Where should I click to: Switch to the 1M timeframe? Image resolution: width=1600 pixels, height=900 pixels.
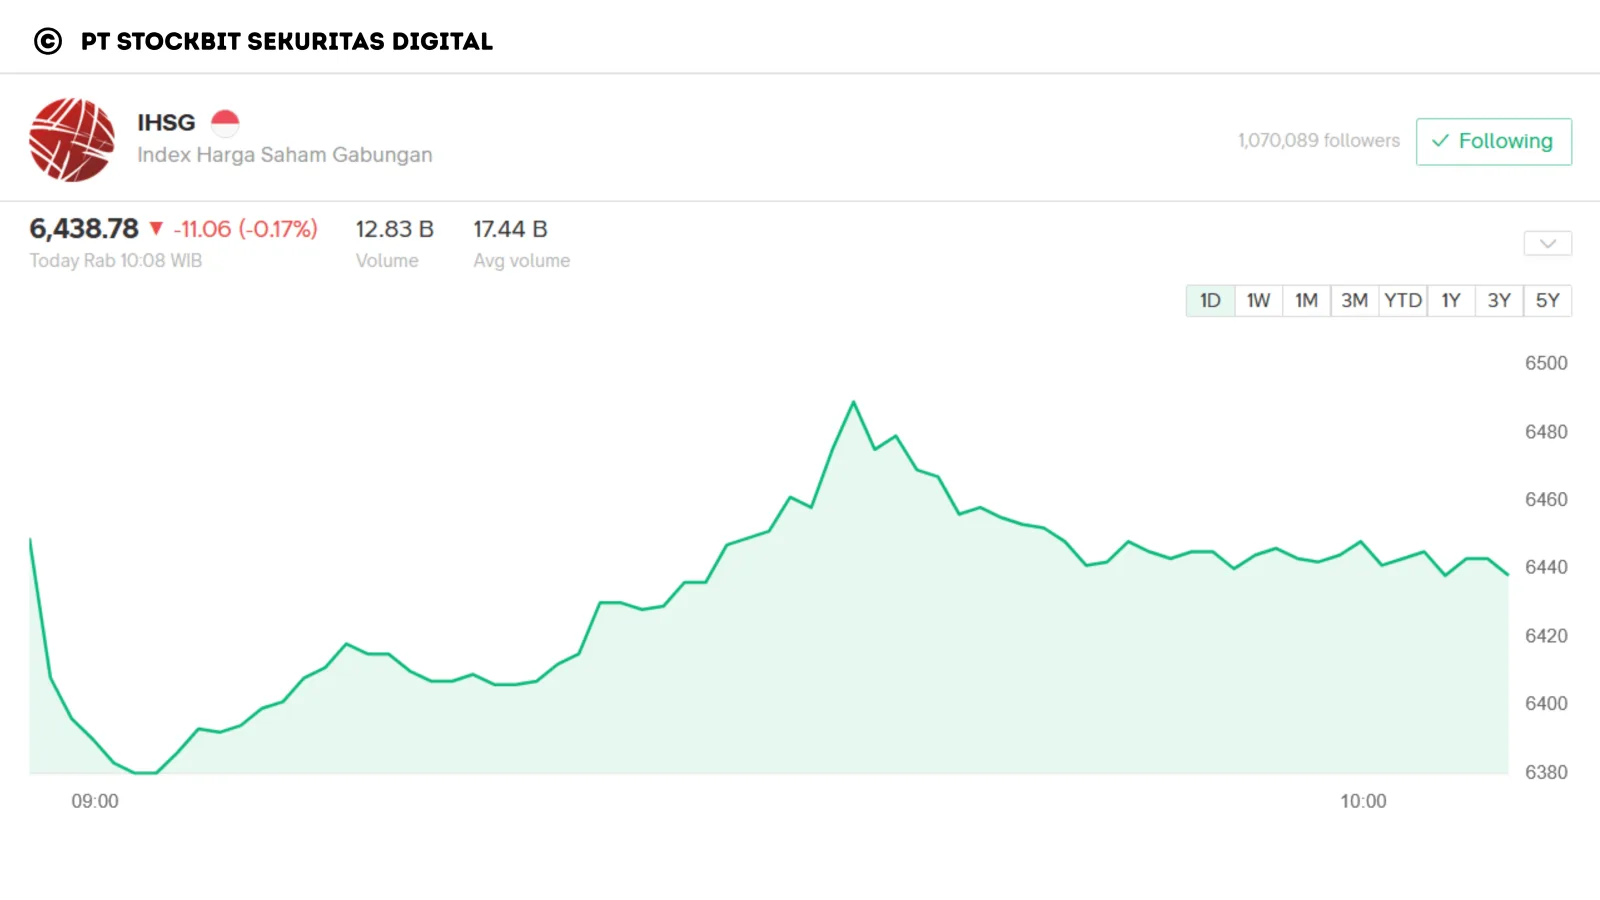coord(1306,301)
